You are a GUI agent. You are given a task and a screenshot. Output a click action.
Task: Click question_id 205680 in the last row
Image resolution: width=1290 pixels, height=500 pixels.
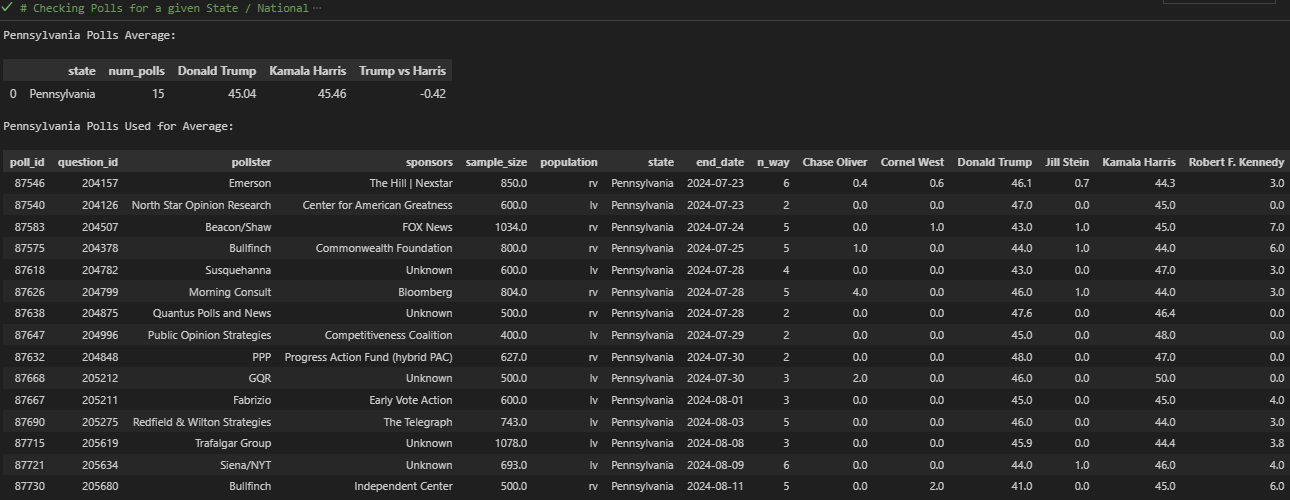coord(100,487)
